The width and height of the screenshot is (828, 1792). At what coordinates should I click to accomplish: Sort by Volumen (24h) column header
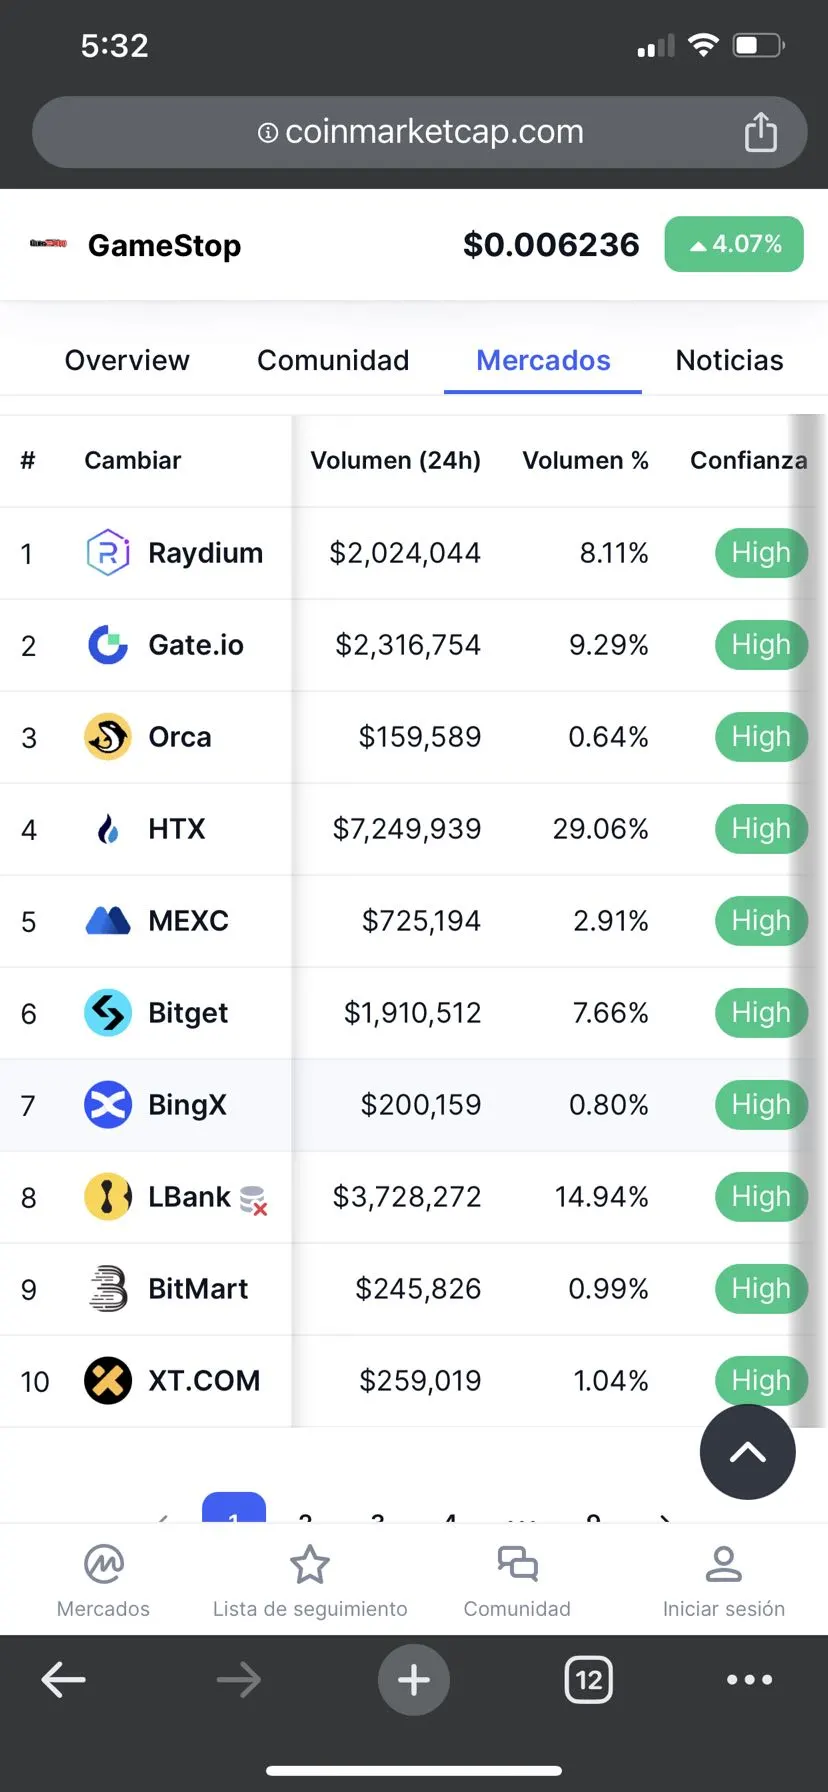(x=396, y=460)
